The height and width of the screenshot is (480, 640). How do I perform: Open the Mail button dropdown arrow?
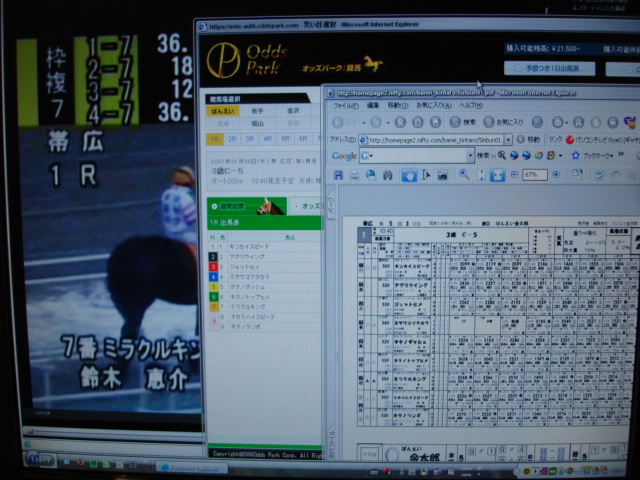pyautogui.click(x=567, y=122)
